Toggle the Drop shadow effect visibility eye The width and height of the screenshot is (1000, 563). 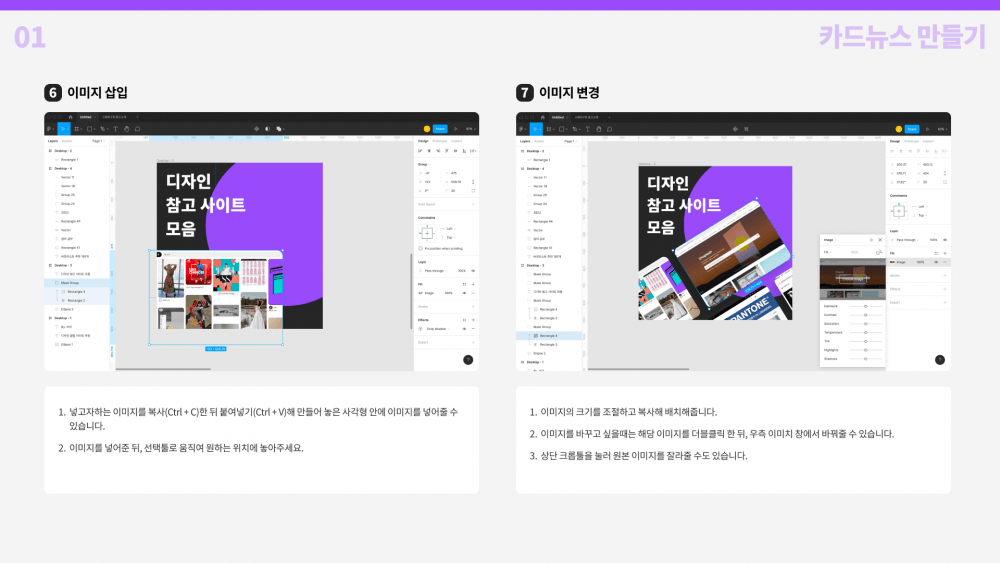[463, 328]
